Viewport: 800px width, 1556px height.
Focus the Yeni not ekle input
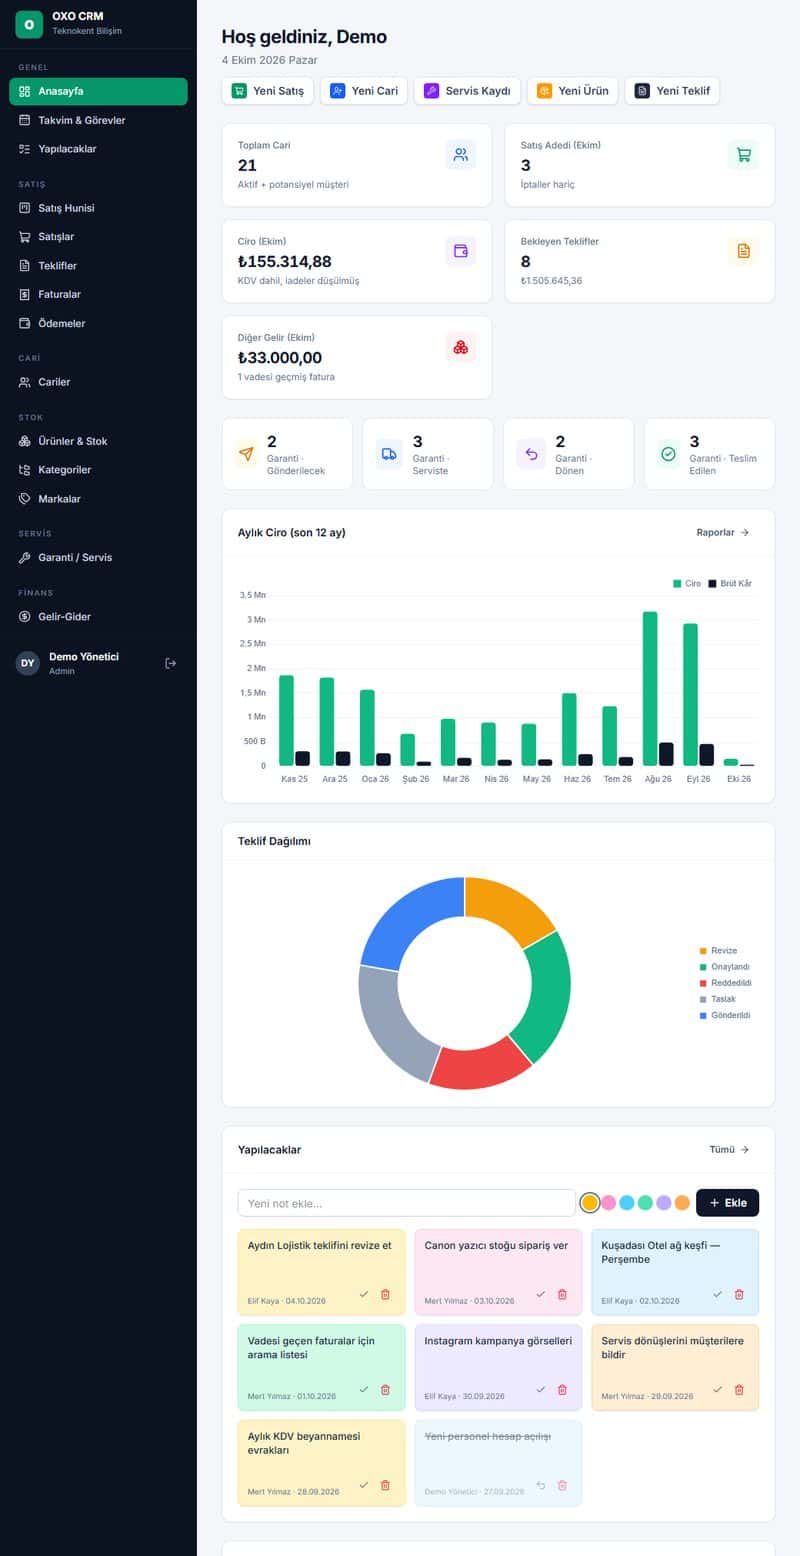(406, 1203)
